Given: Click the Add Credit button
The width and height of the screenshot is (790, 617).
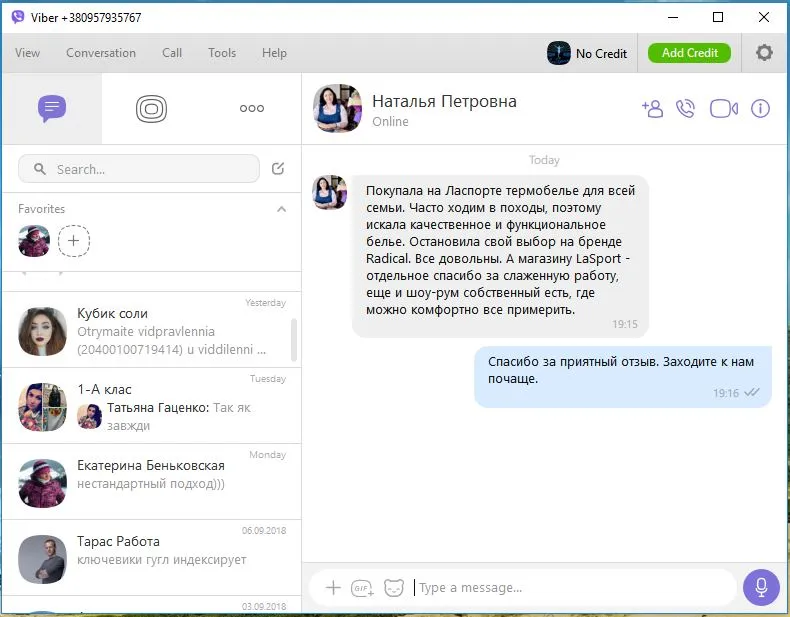Looking at the screenshot, I should tap(689, 53).
